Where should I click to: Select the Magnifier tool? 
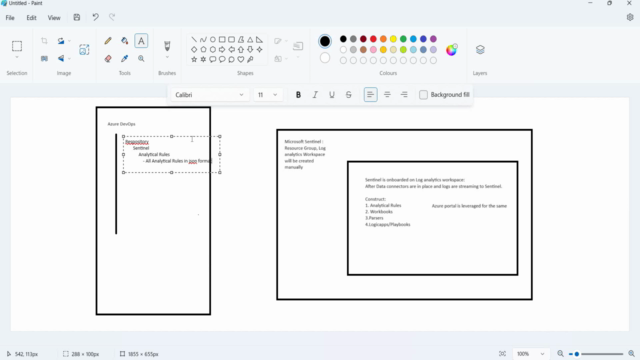point(141,58)
